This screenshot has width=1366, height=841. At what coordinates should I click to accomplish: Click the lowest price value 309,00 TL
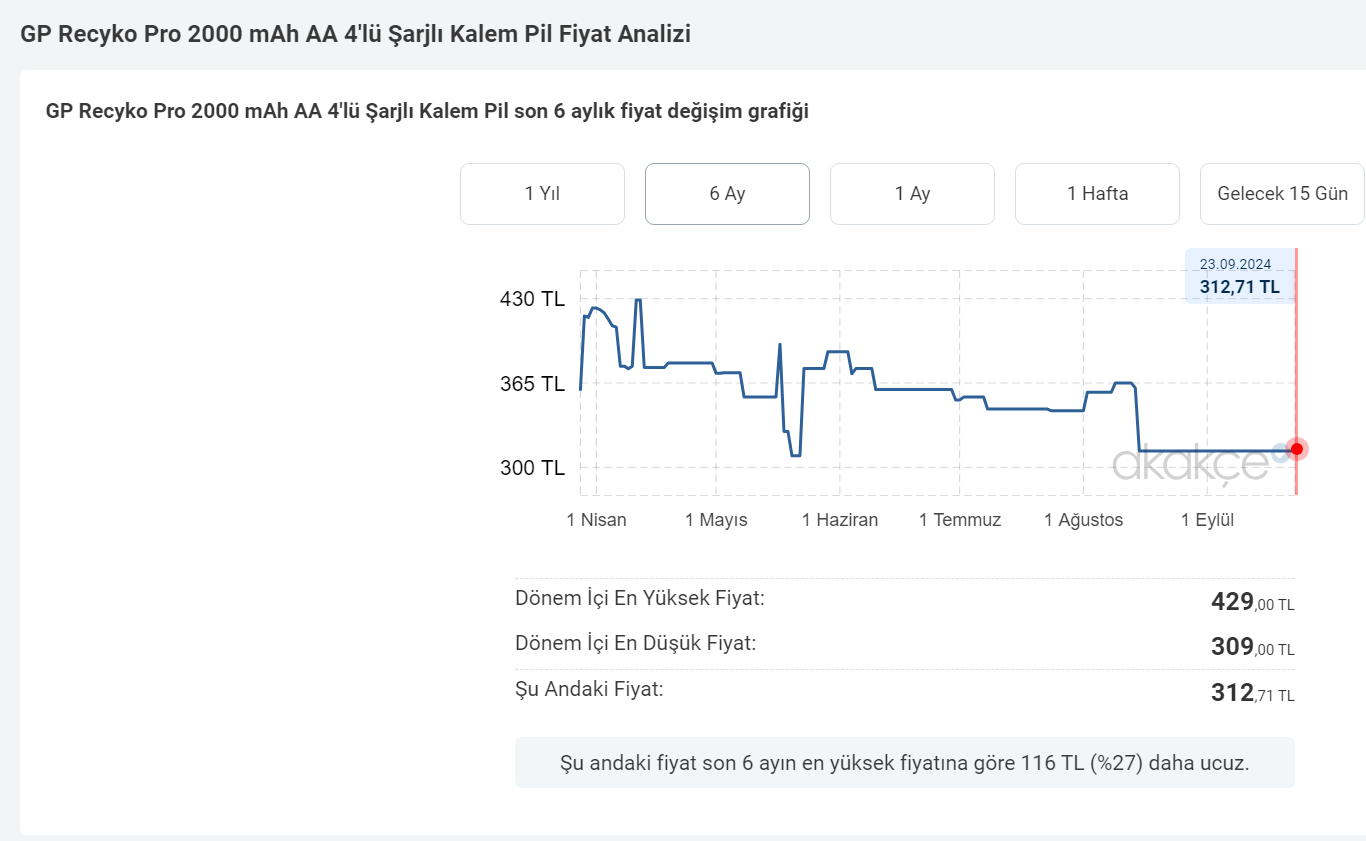(1252, 647)
